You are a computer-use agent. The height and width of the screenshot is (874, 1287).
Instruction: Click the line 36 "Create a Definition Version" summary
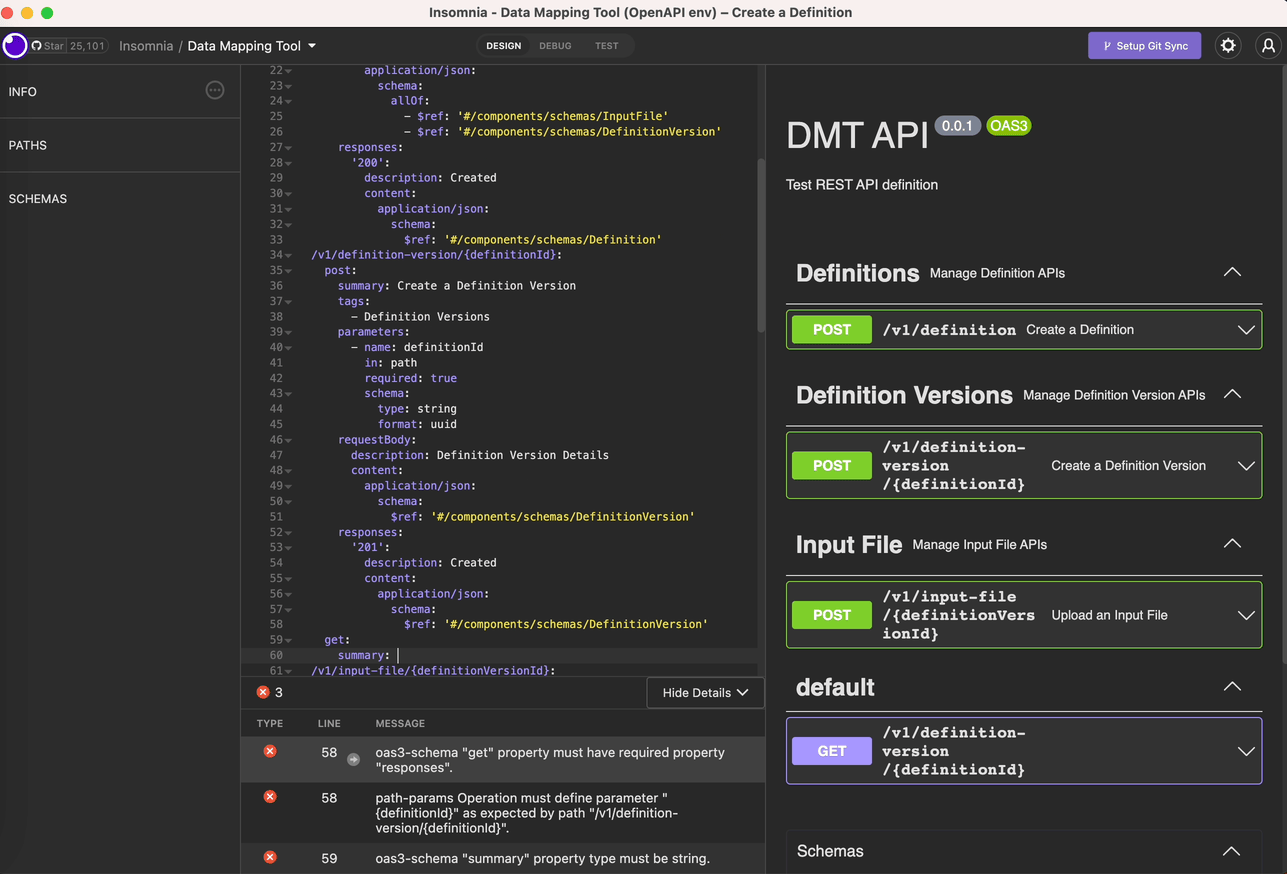[x=486, y=286]
